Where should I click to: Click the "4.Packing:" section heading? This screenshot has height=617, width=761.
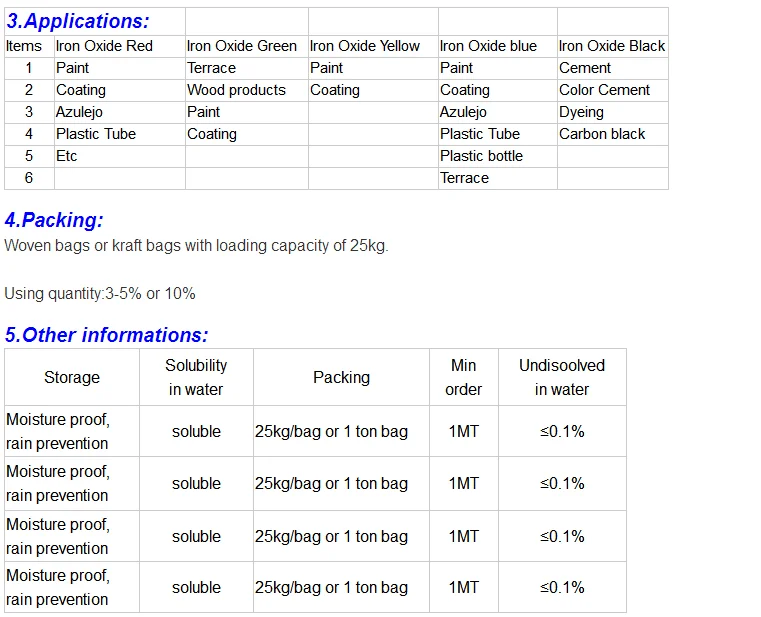tap(54, 221)
